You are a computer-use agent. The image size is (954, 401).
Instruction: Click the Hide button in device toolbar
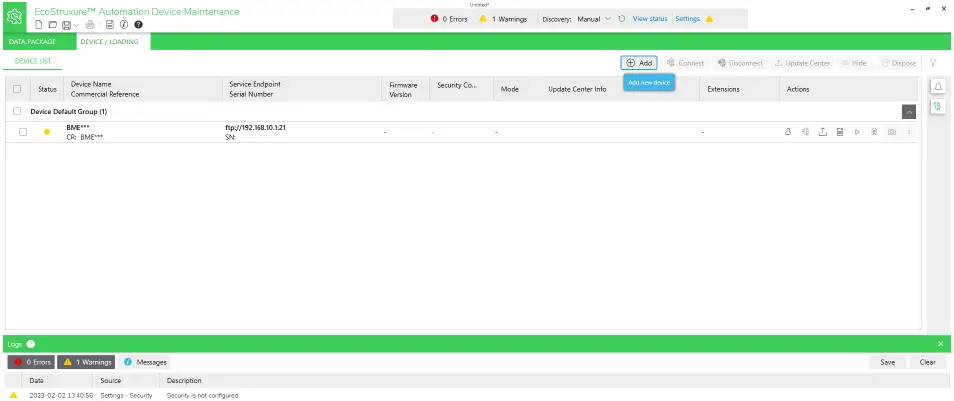pyautogui.click(x=854, y=63)
